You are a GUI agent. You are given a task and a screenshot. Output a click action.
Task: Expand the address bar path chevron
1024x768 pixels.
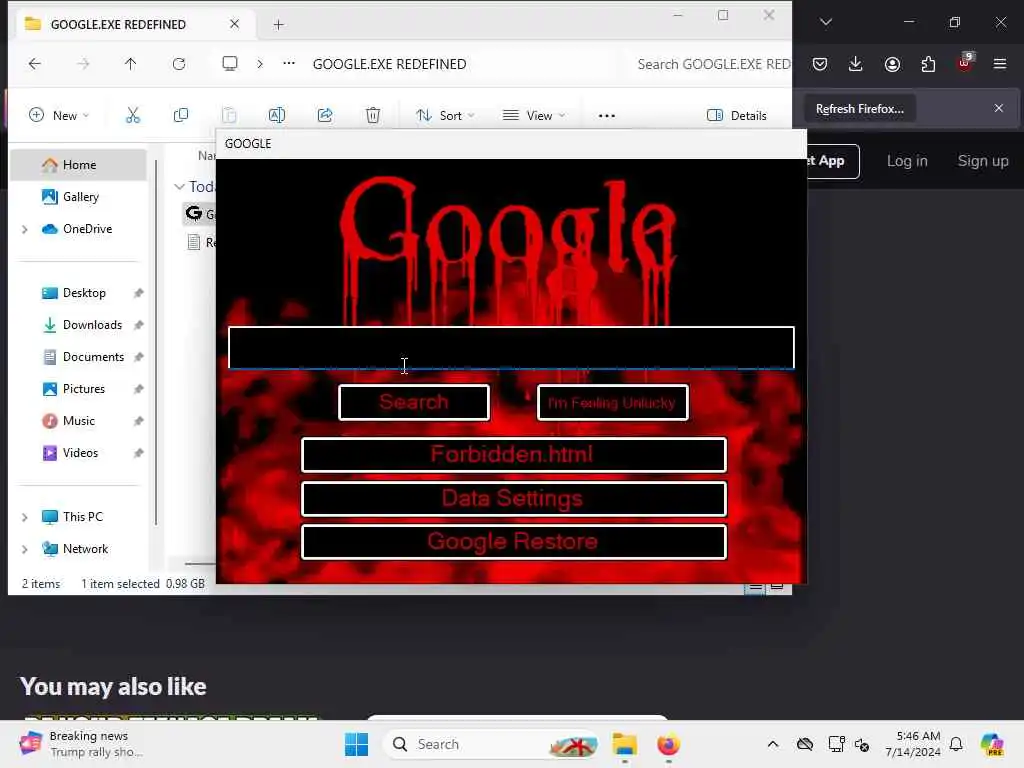[260, 63]
